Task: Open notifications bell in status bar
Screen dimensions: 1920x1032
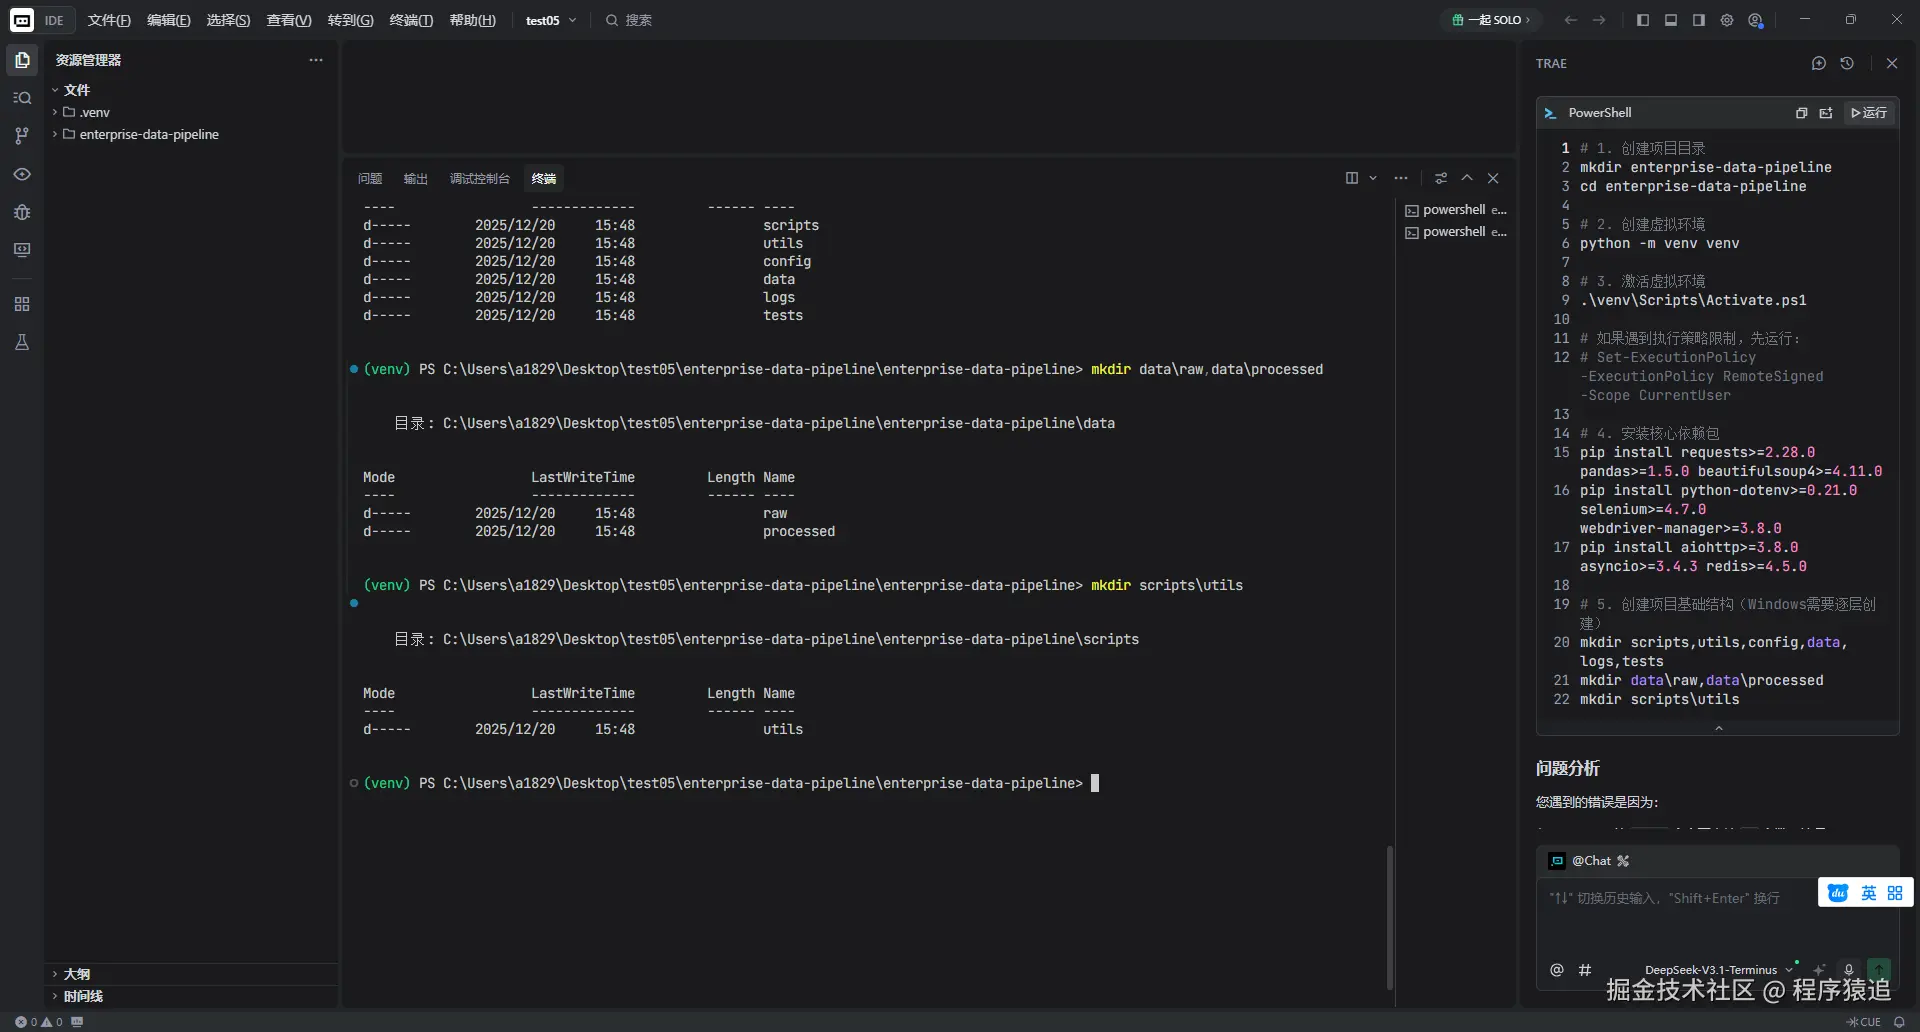Action: [x=1899, y=1022]
